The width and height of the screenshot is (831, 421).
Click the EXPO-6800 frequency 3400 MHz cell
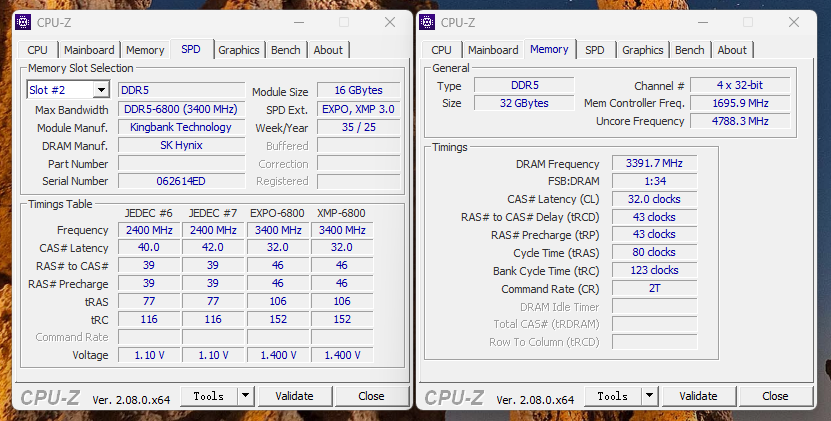[278, 230]
